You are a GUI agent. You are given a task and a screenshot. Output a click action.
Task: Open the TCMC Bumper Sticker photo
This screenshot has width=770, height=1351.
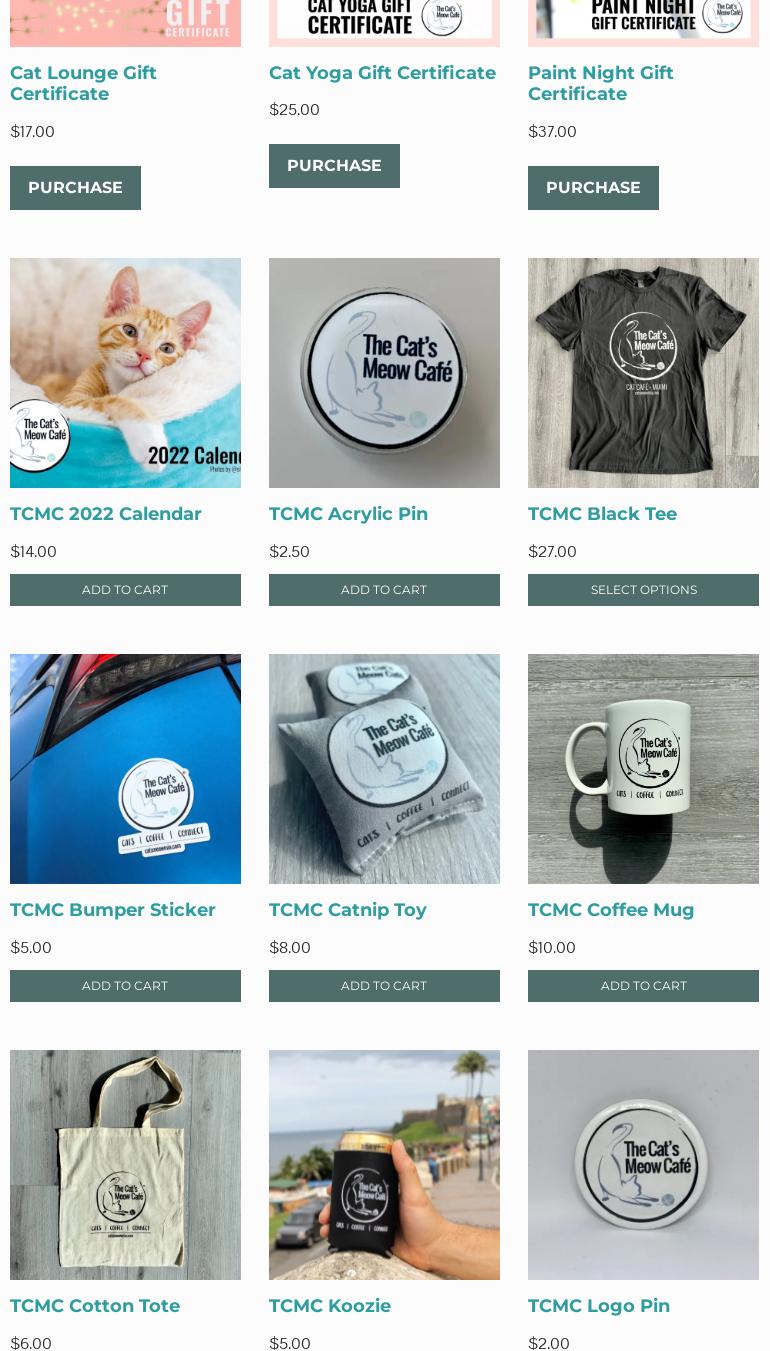tap(125, 769)
